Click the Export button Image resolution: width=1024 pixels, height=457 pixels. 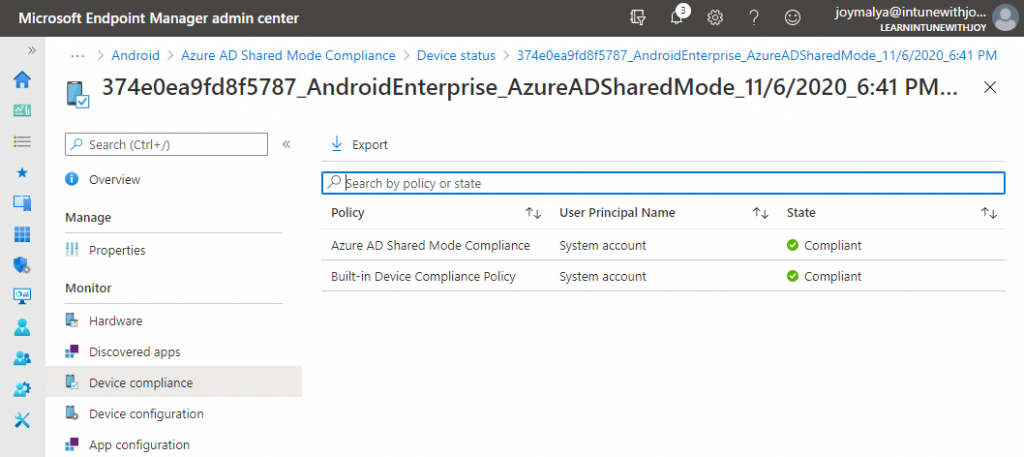359,144
